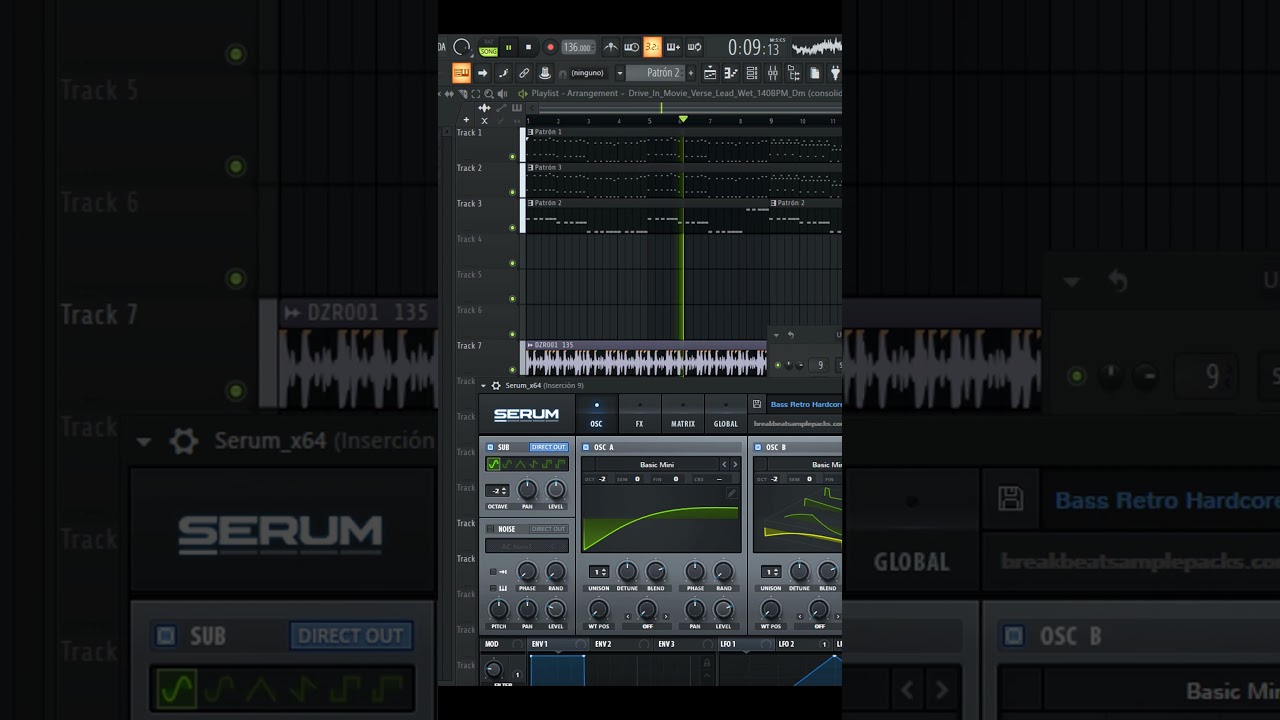Toggle SUB DIRECT OUT button
Screen dimensions: 1280x720
click(x=548, y=447)
